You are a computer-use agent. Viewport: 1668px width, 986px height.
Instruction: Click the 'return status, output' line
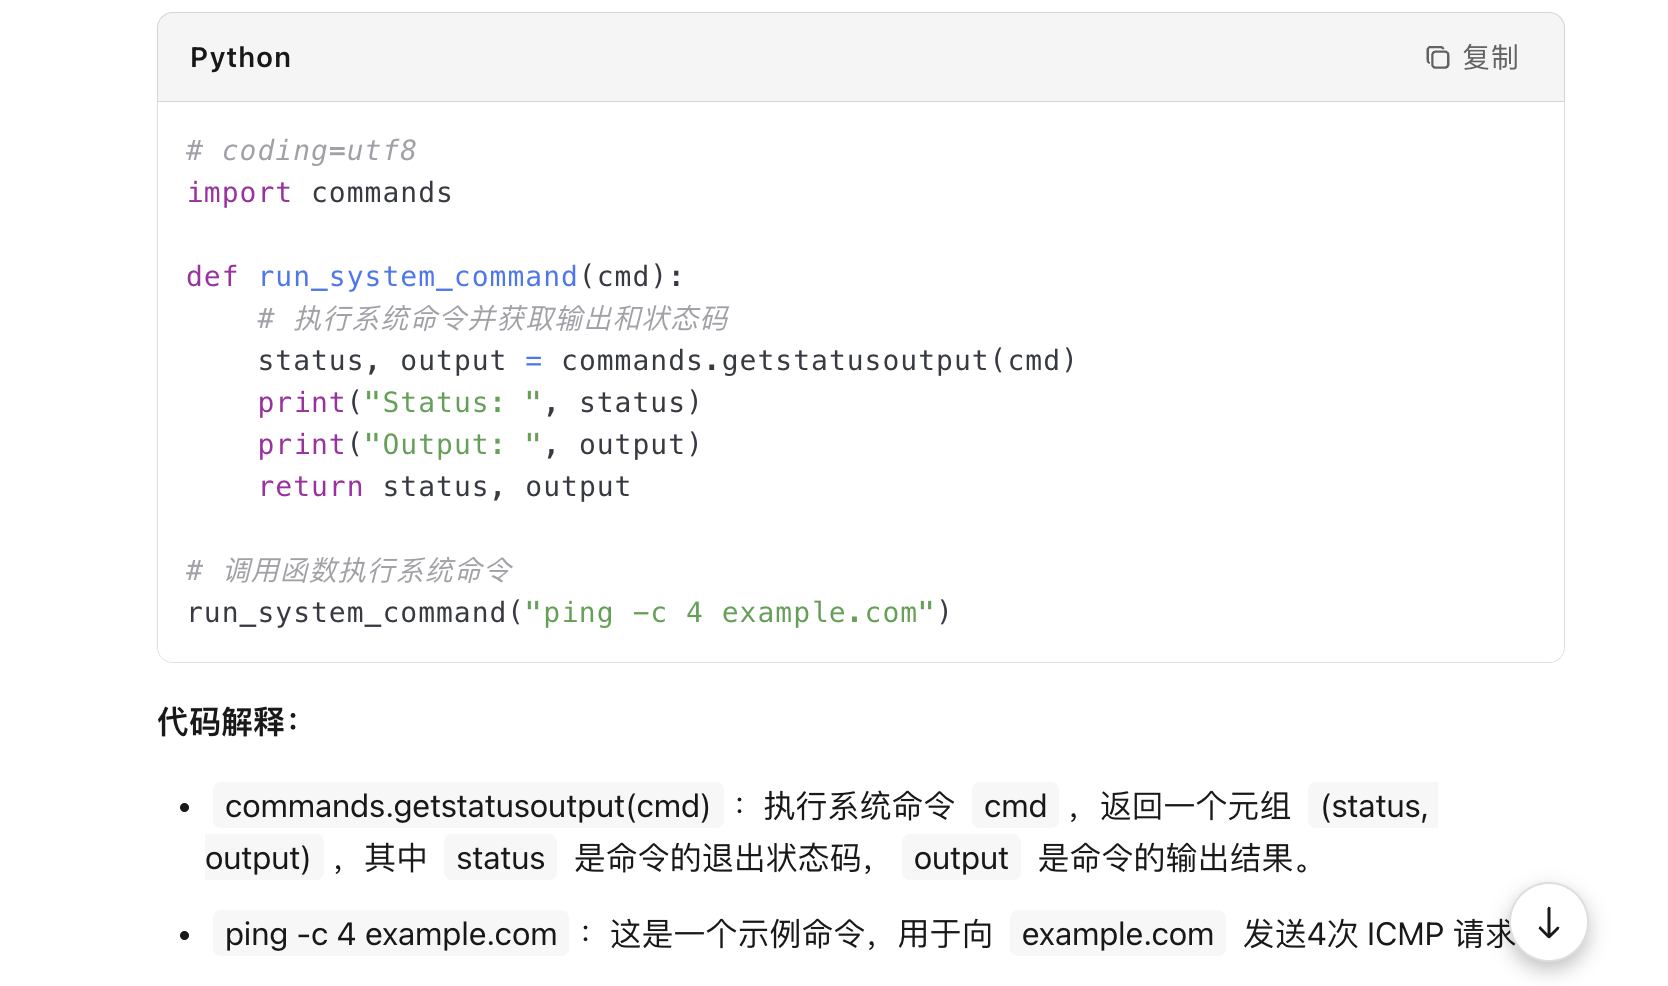click(x=444, y=487)
